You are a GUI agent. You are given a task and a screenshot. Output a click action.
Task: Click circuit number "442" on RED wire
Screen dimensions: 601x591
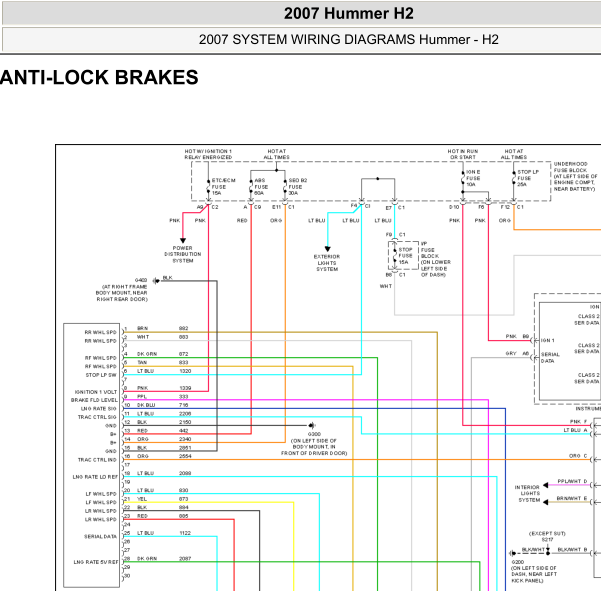point(184,430)
